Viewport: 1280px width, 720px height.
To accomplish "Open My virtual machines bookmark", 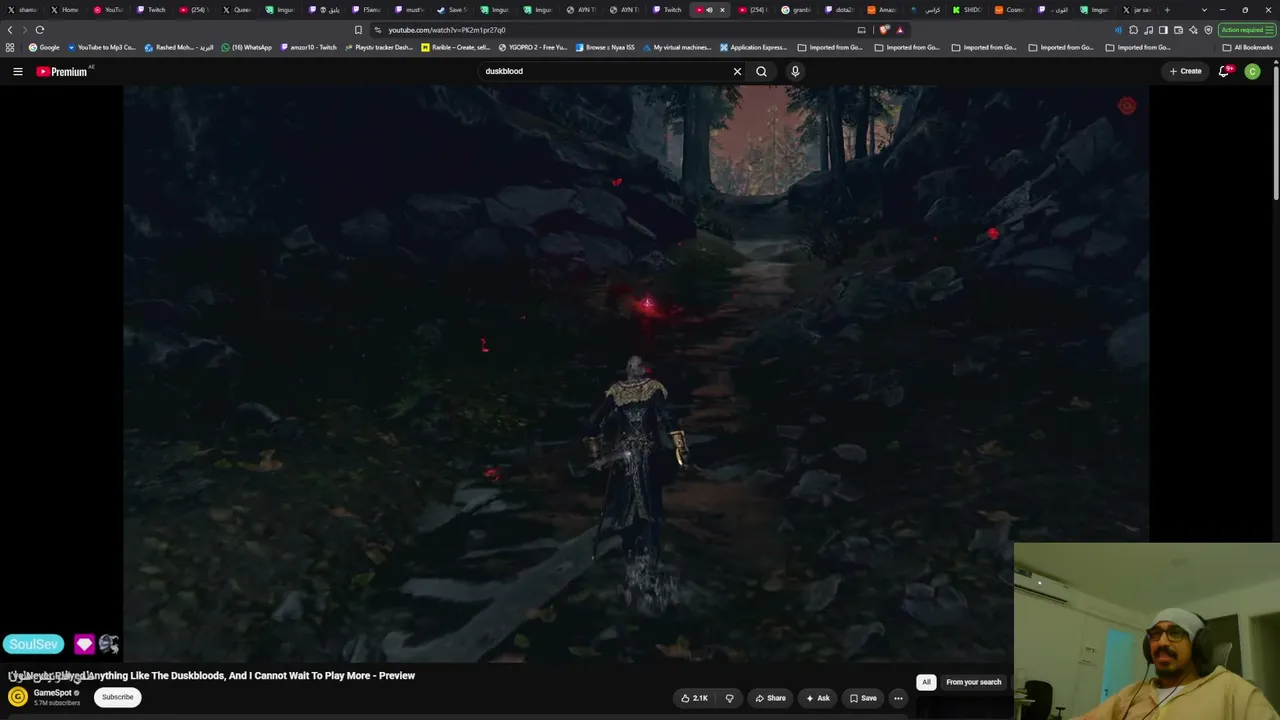I will [677, 47].
